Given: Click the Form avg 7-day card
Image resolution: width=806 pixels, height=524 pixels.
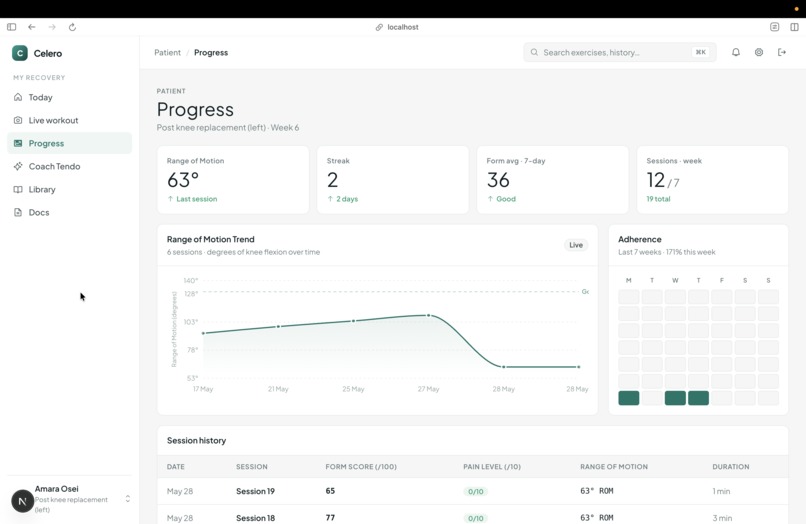Looking at the screenshot, I should [x=553, y=179].
